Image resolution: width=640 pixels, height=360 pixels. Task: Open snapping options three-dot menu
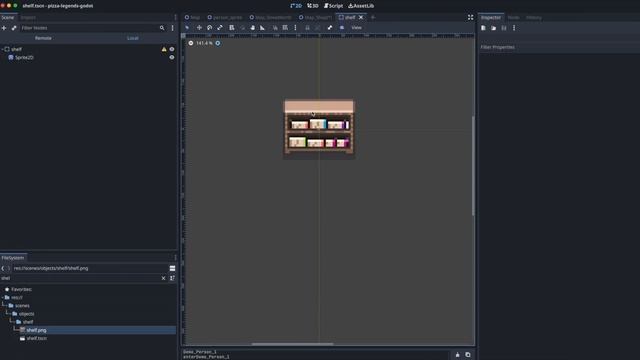[295, 28]
